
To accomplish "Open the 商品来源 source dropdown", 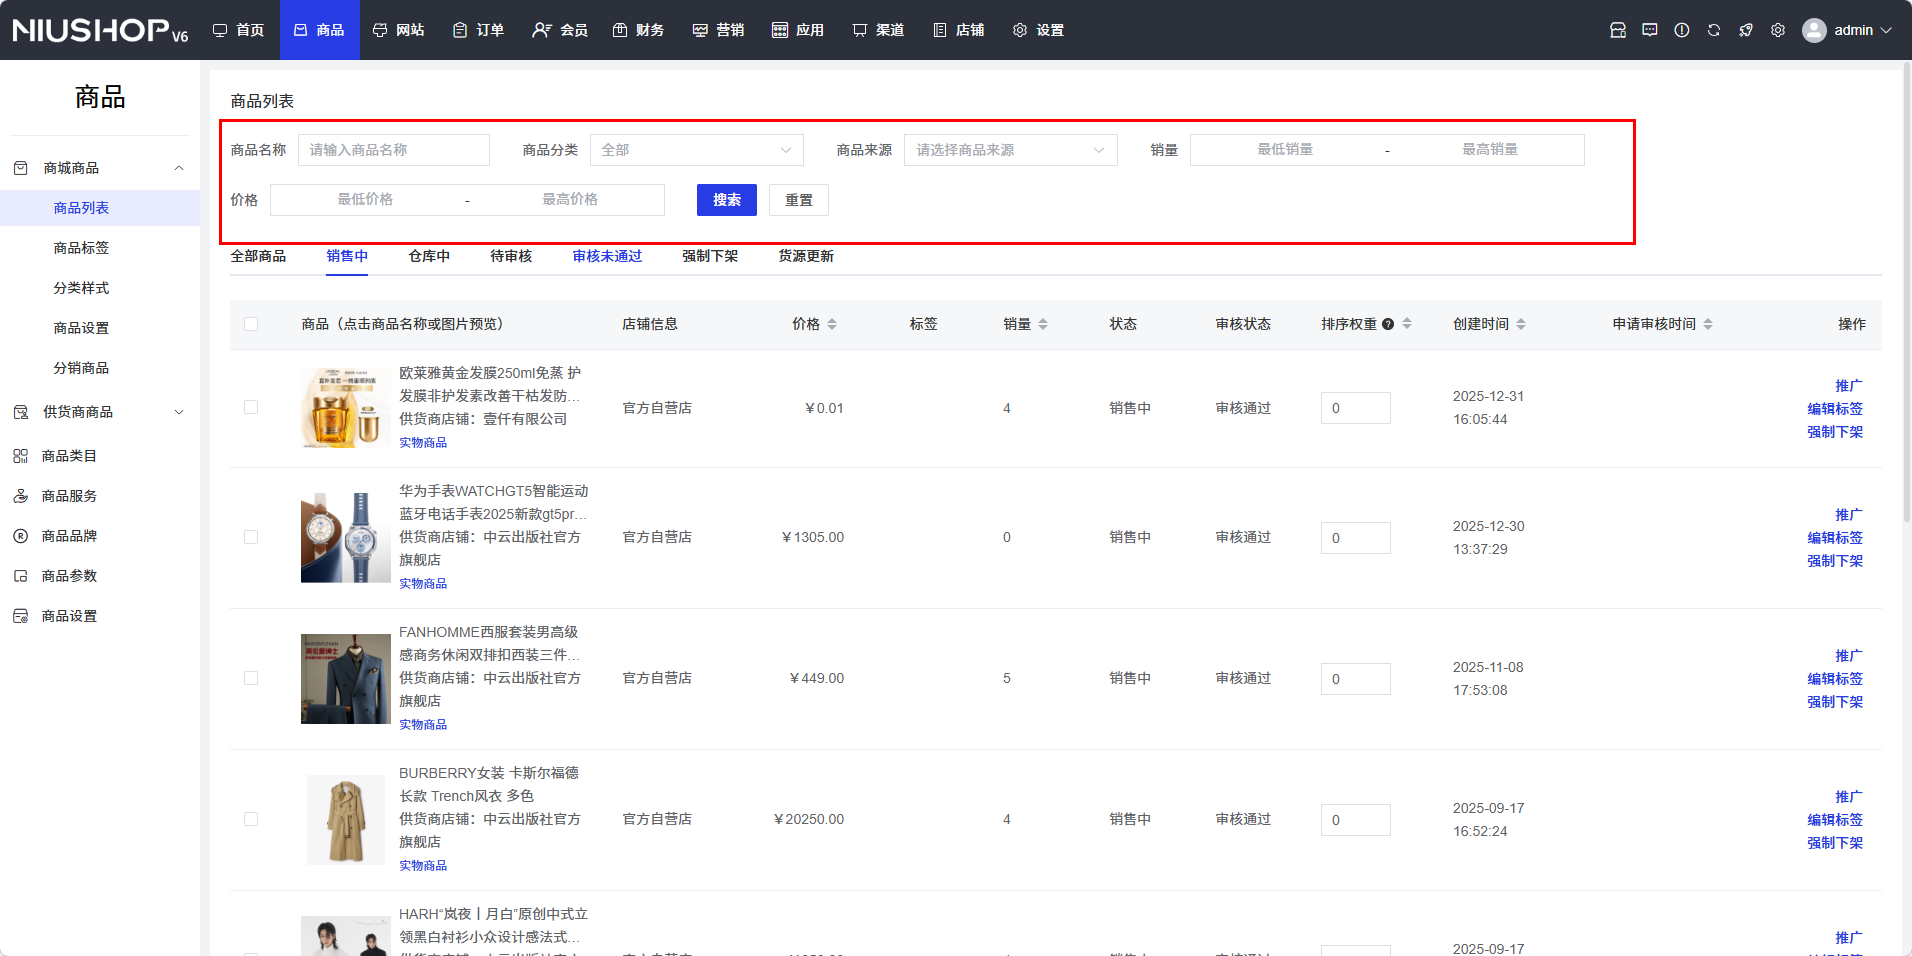I will click(x=1010, y=150).
